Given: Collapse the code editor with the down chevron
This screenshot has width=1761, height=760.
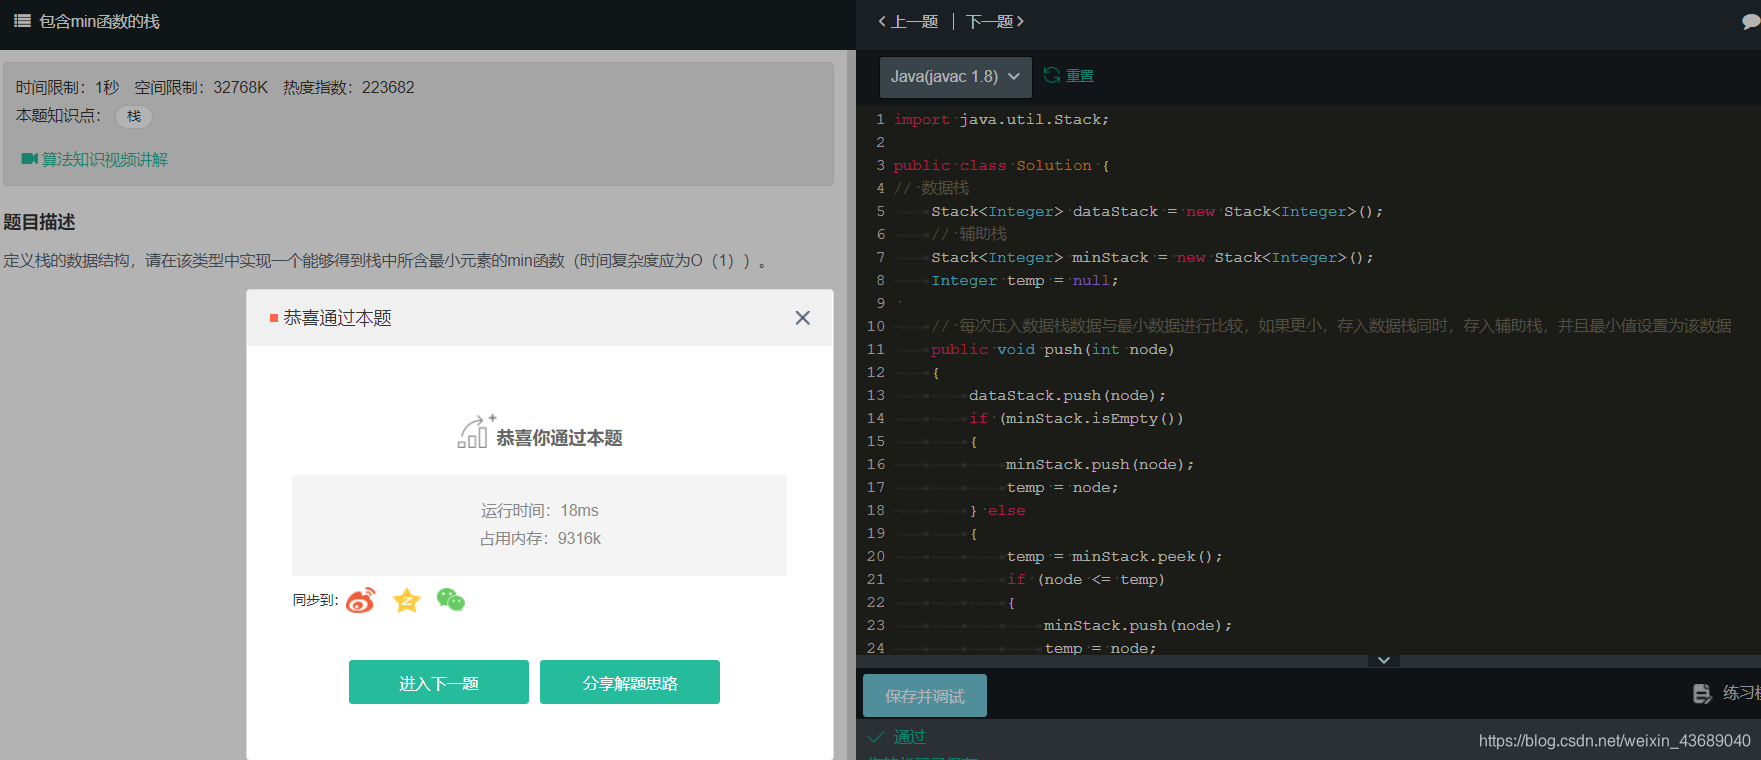Looking at the screenshot, I should point(1384,660).
